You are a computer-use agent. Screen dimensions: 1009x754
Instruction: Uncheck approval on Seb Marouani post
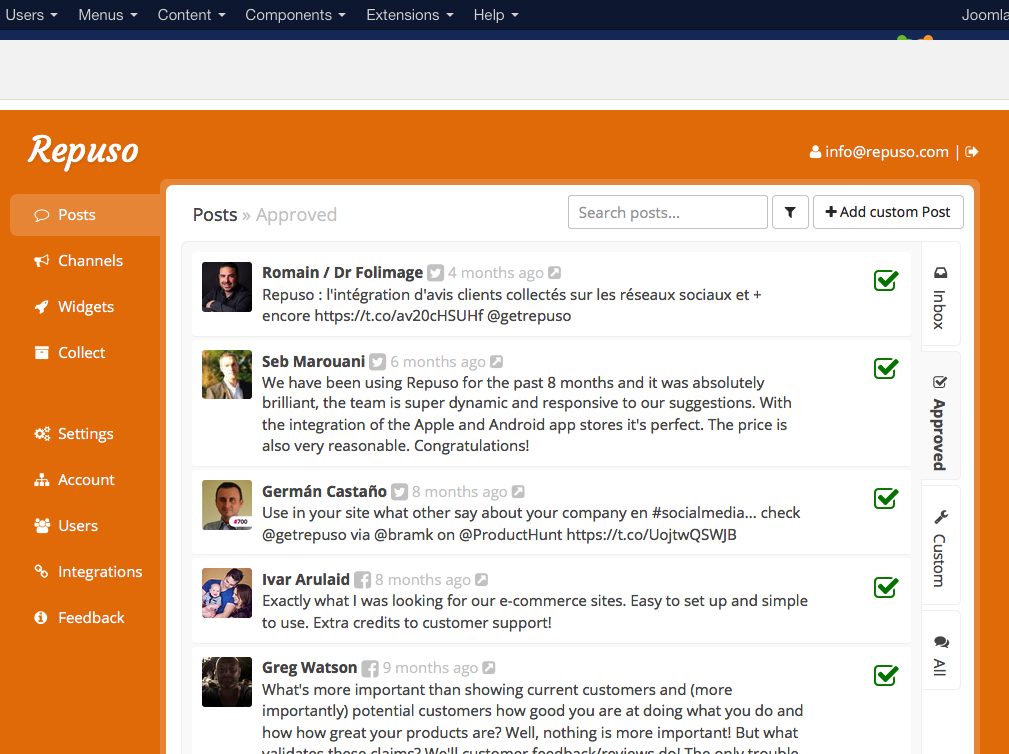[x=886, y=368]
